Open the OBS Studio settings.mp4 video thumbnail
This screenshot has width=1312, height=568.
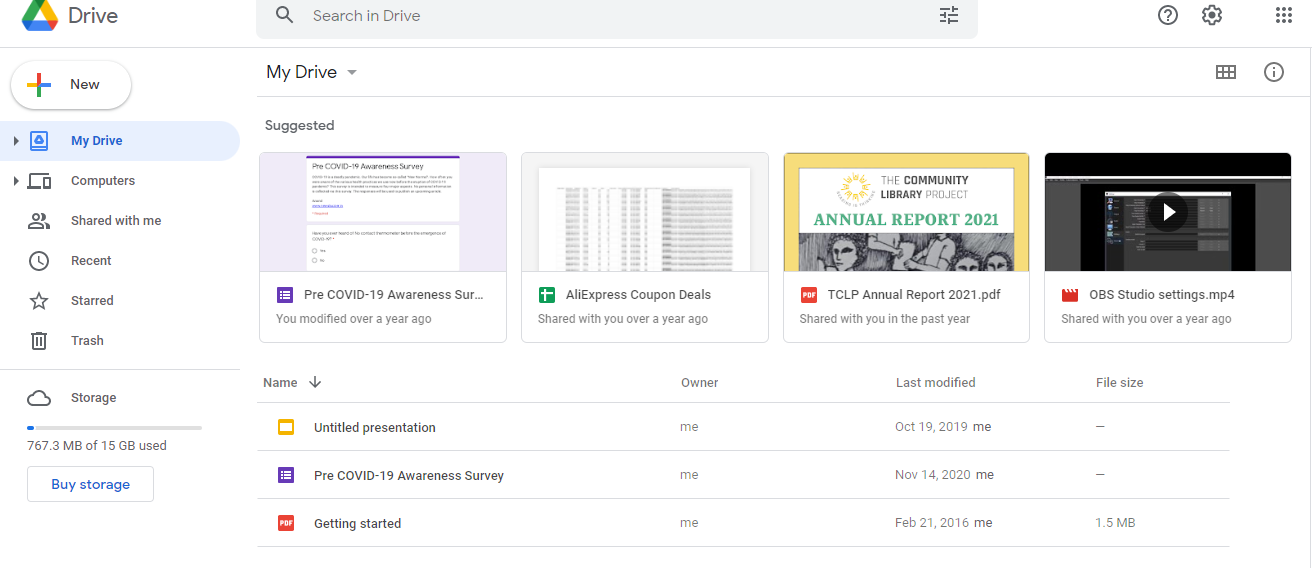1167,212
